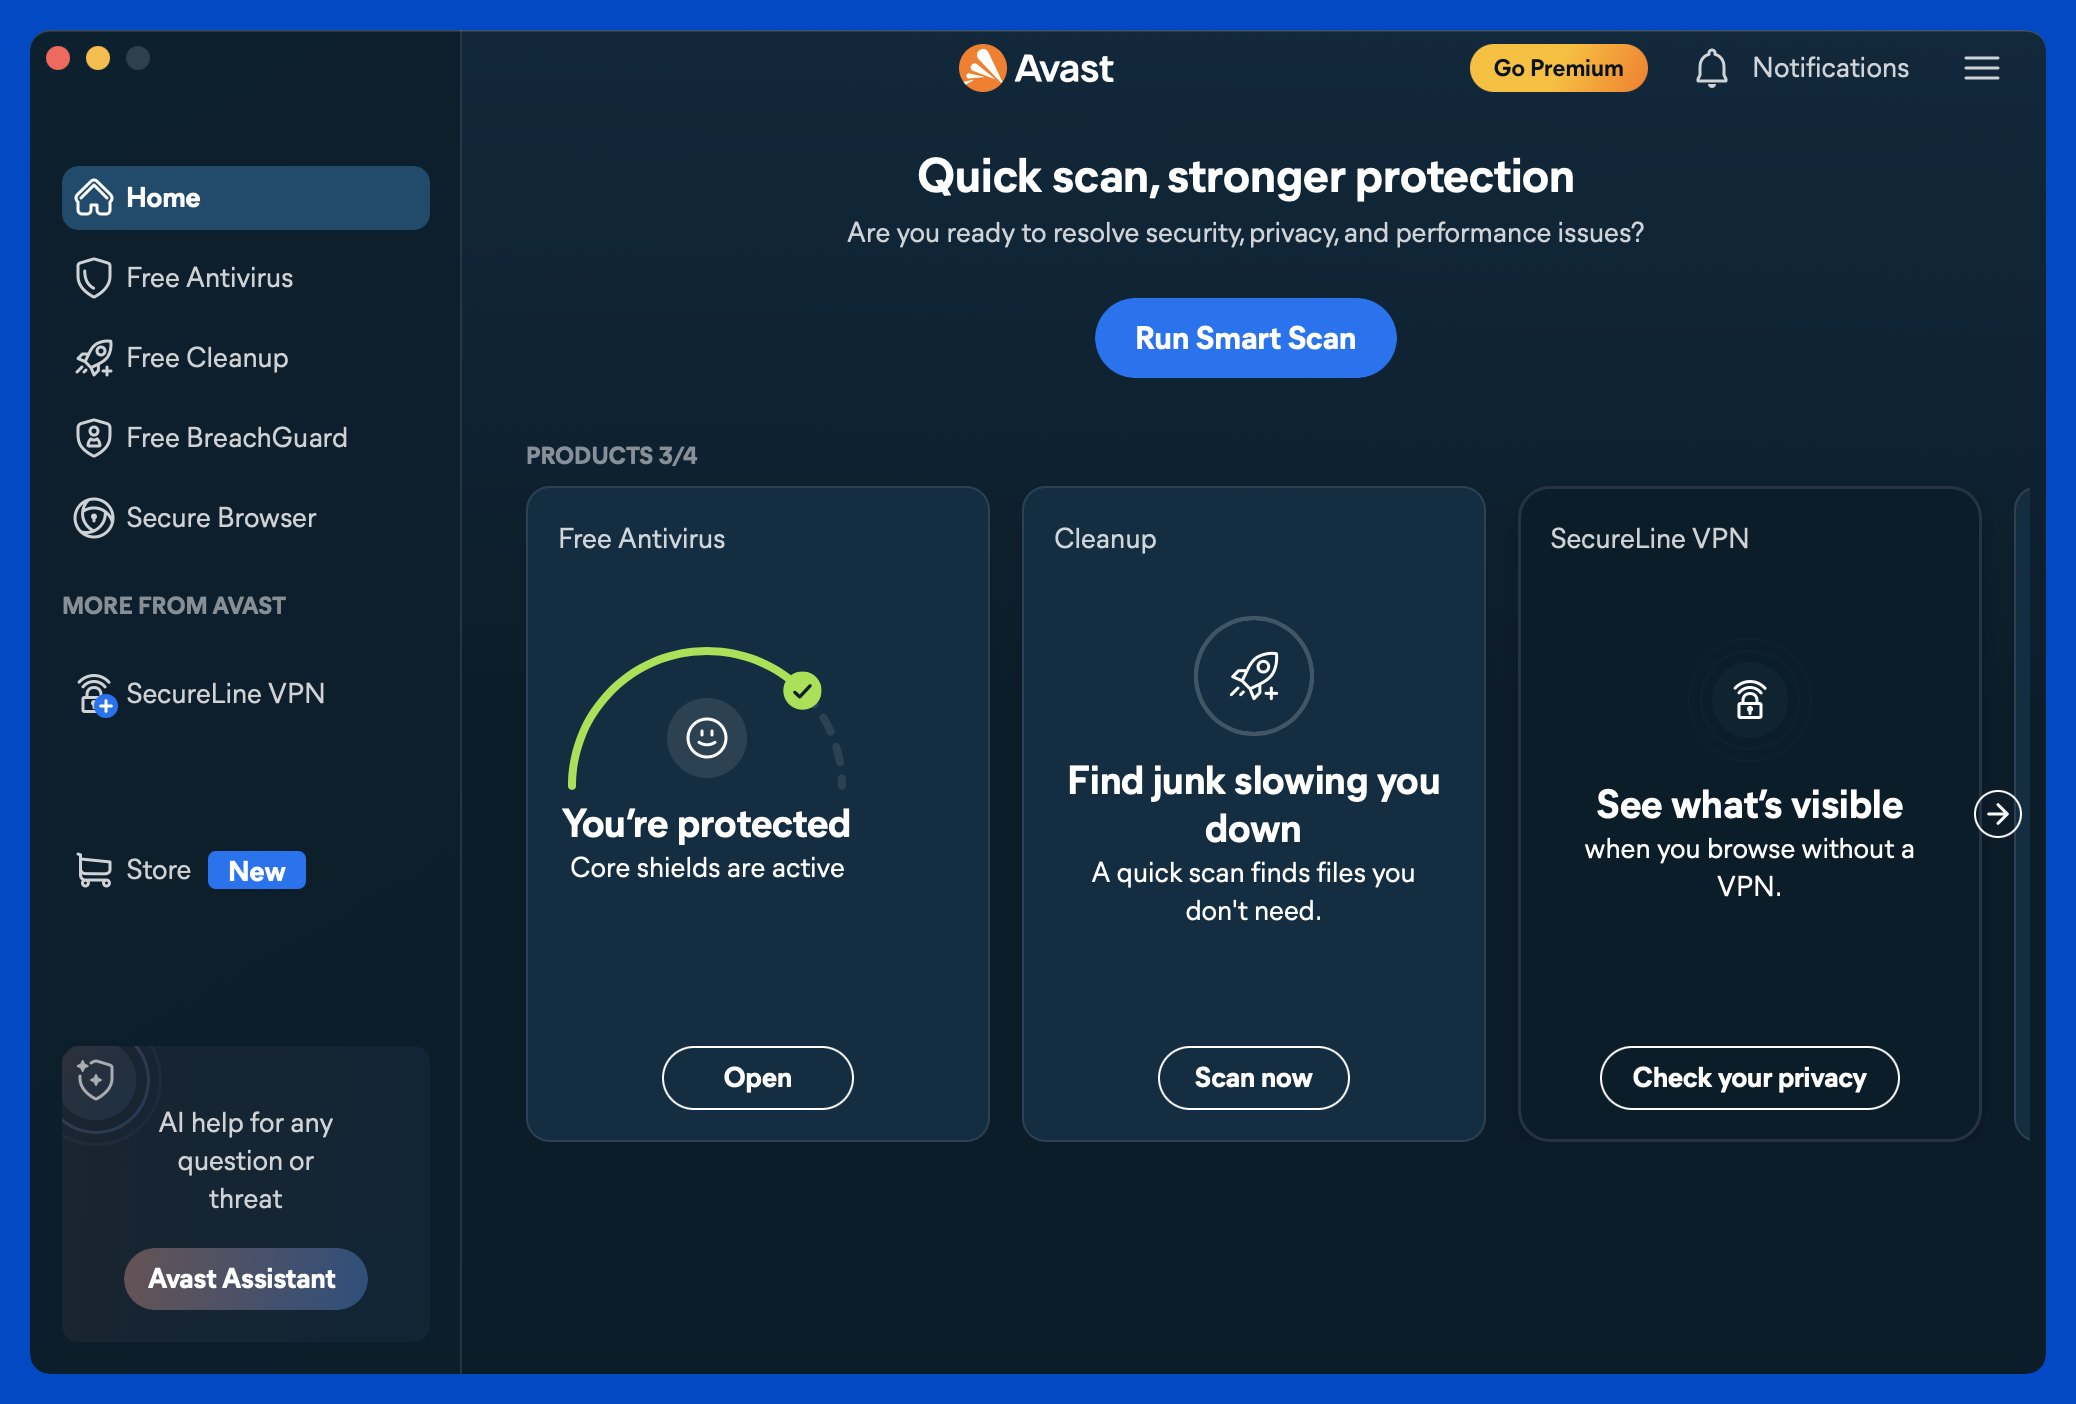Click the Free Cleanup rocket sidebar icon
Viewport: 2076px width, 1404px height.
(94, 357)
